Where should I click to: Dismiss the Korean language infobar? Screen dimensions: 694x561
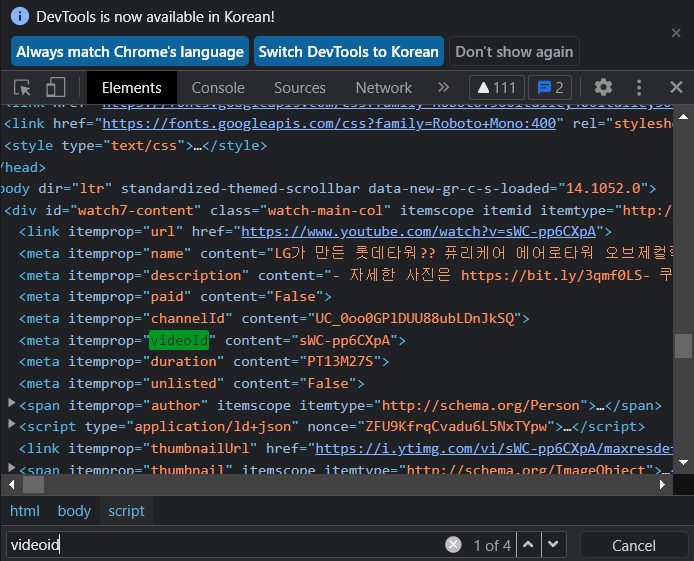click(676, 33)
